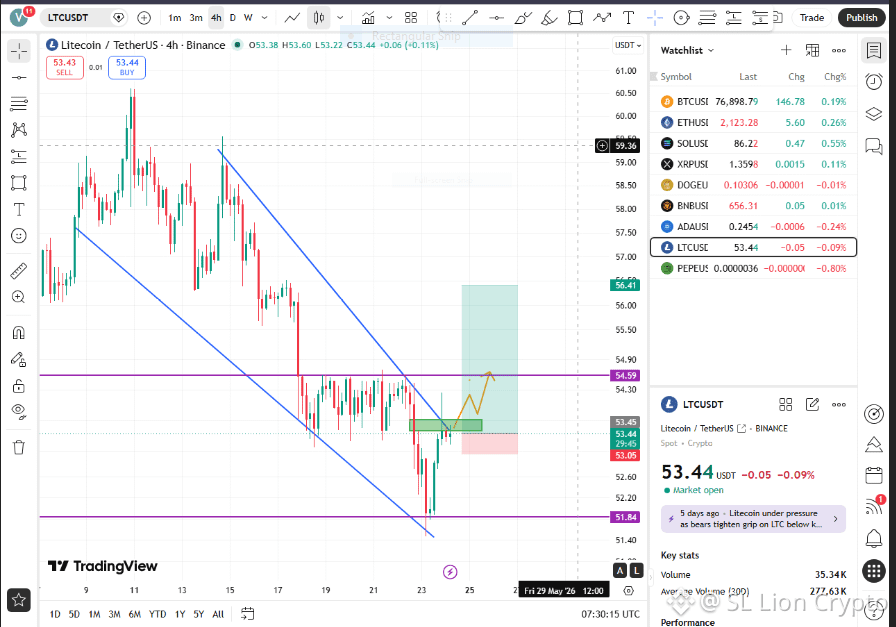Click the BUY 53.44 button
Viewport: 896px width, 627px height.
pyautogui.click(x=127, y=67)
